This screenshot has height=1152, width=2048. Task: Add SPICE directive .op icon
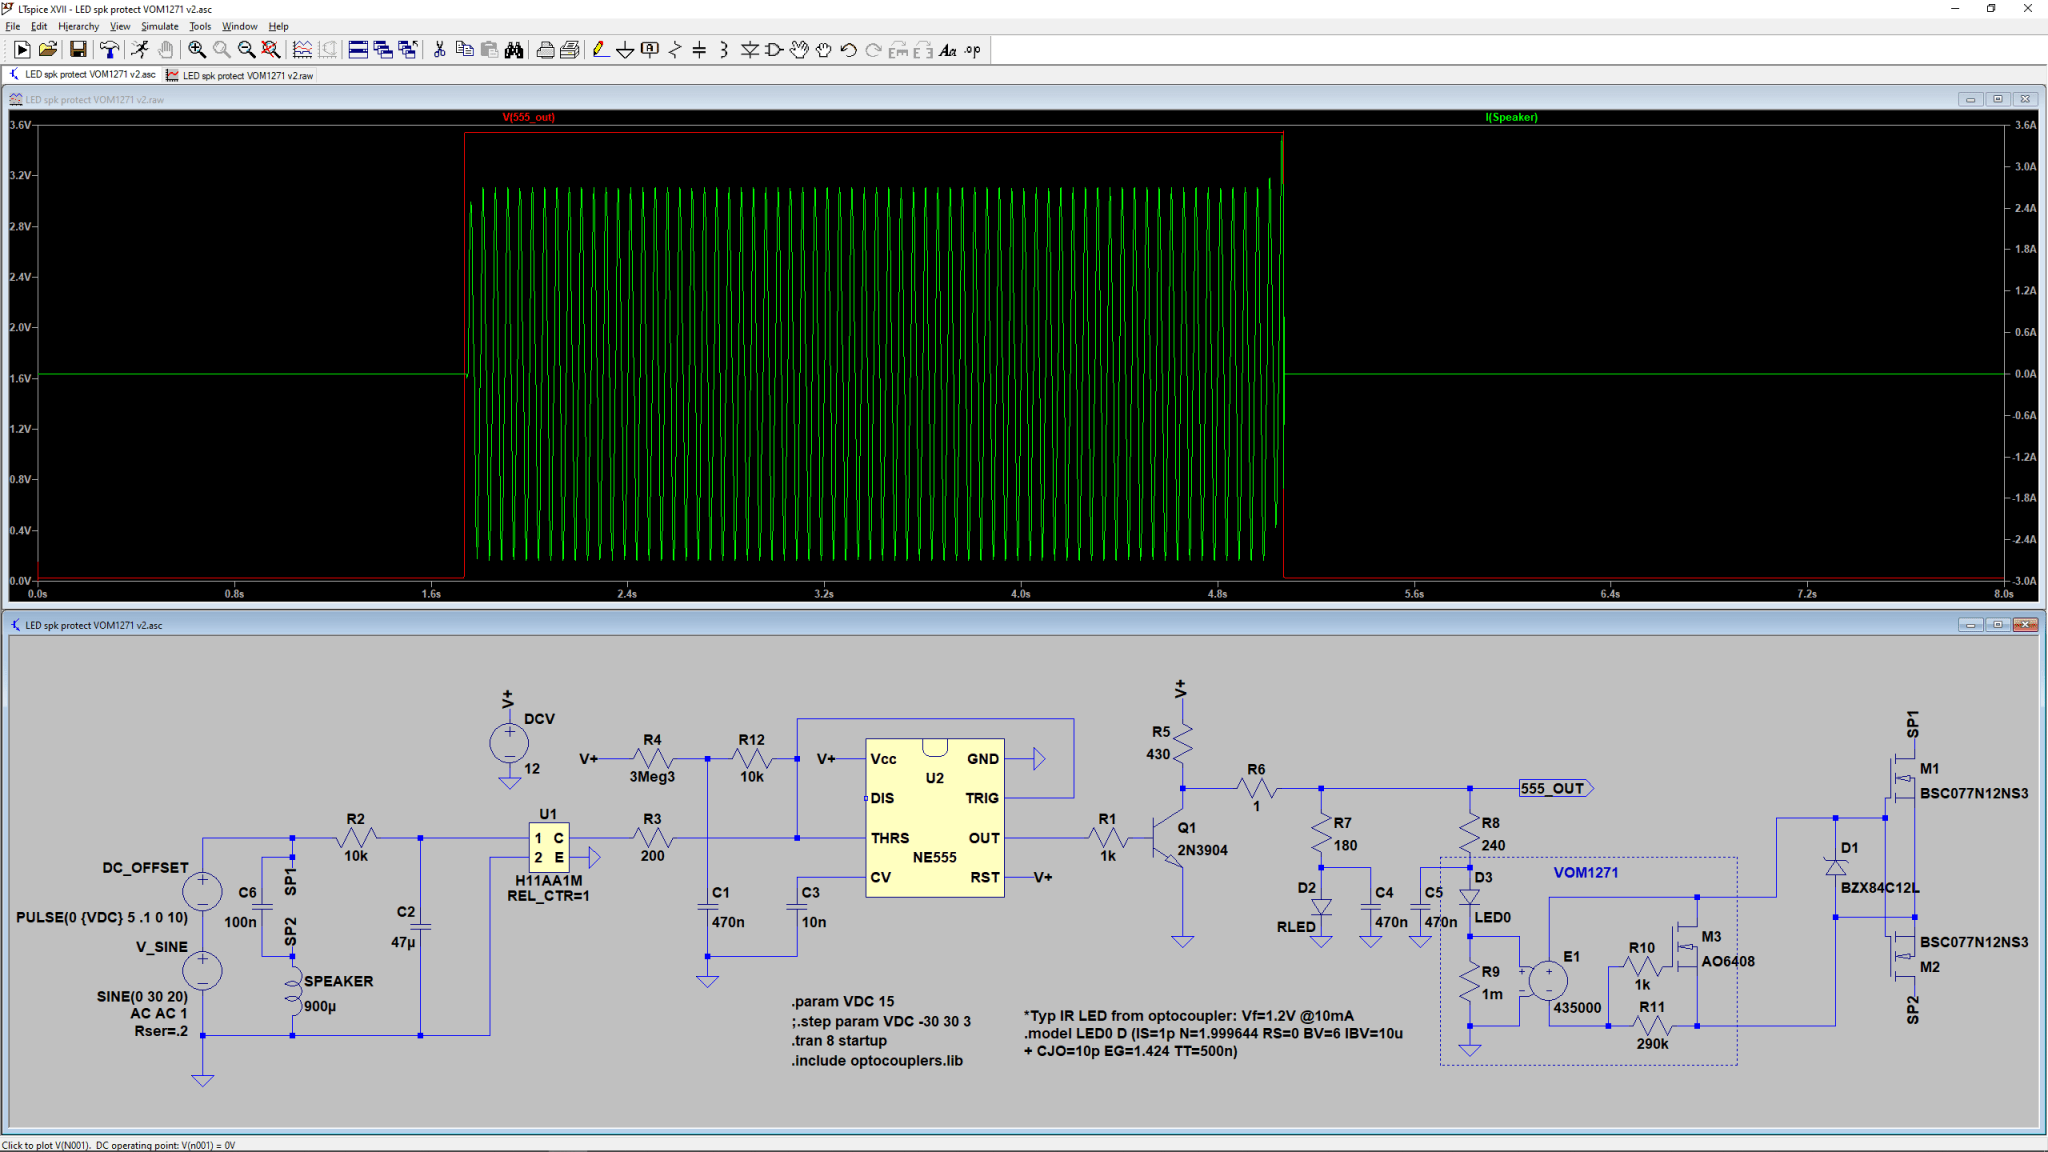coord(973,49)
